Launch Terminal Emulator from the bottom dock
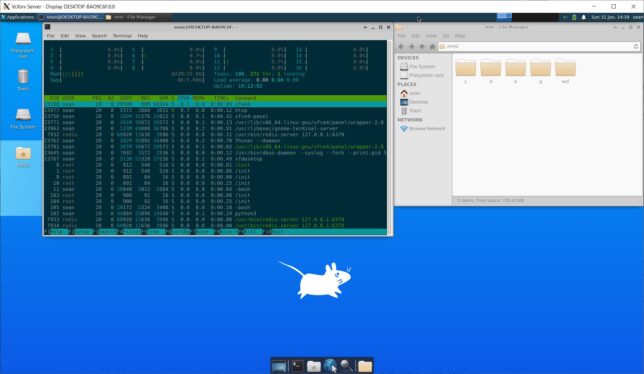Image resolution: width=644 pixels, height=374 pixels. pos(297,365)
